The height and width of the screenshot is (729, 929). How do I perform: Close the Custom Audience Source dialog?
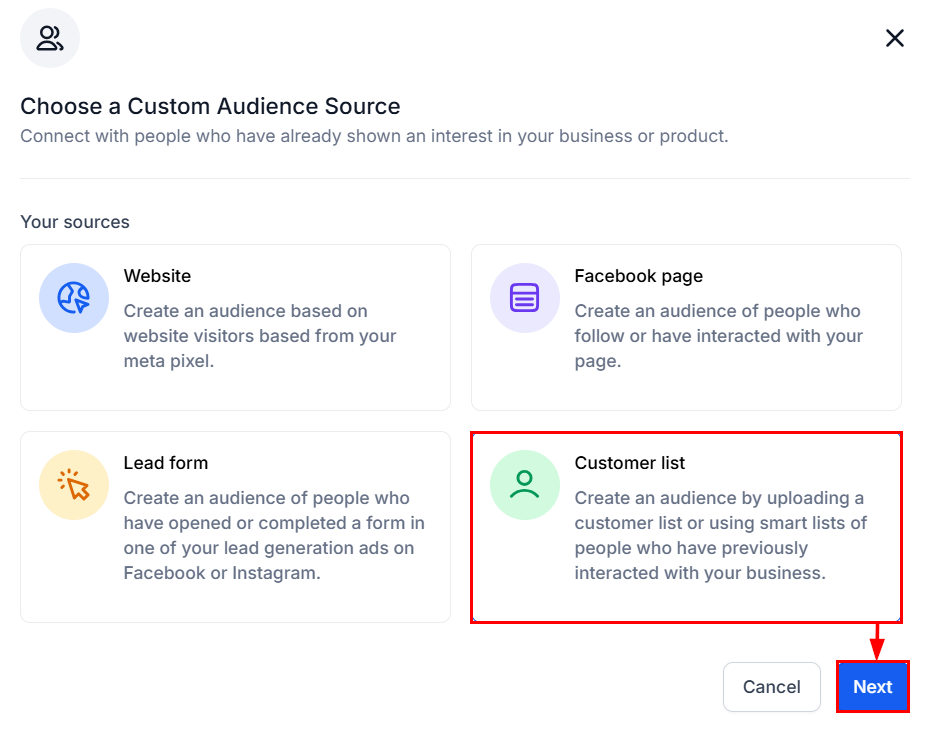[895, 38]
